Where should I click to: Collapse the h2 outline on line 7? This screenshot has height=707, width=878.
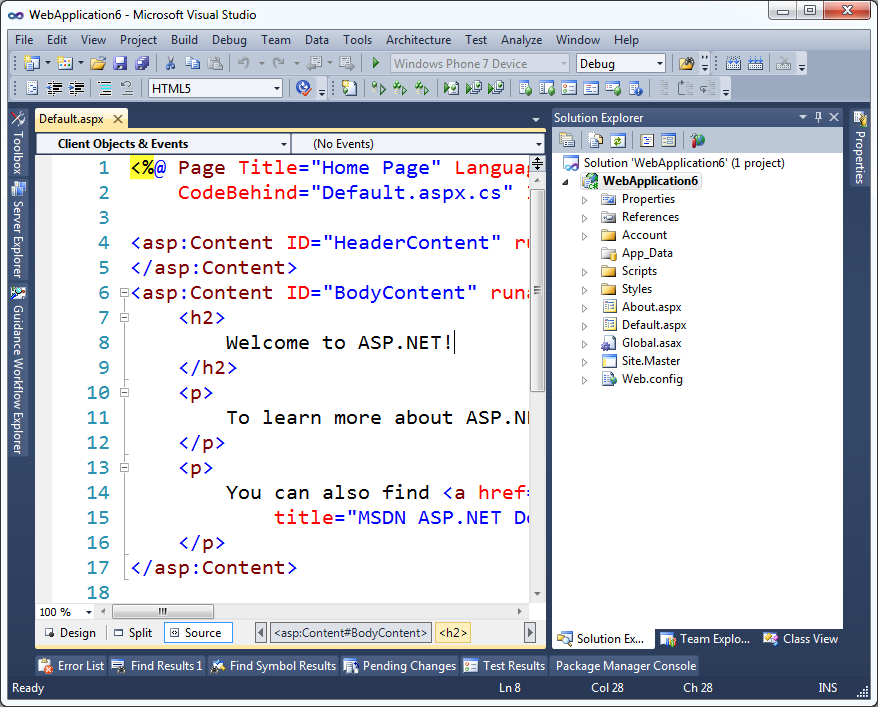(124, 317)
